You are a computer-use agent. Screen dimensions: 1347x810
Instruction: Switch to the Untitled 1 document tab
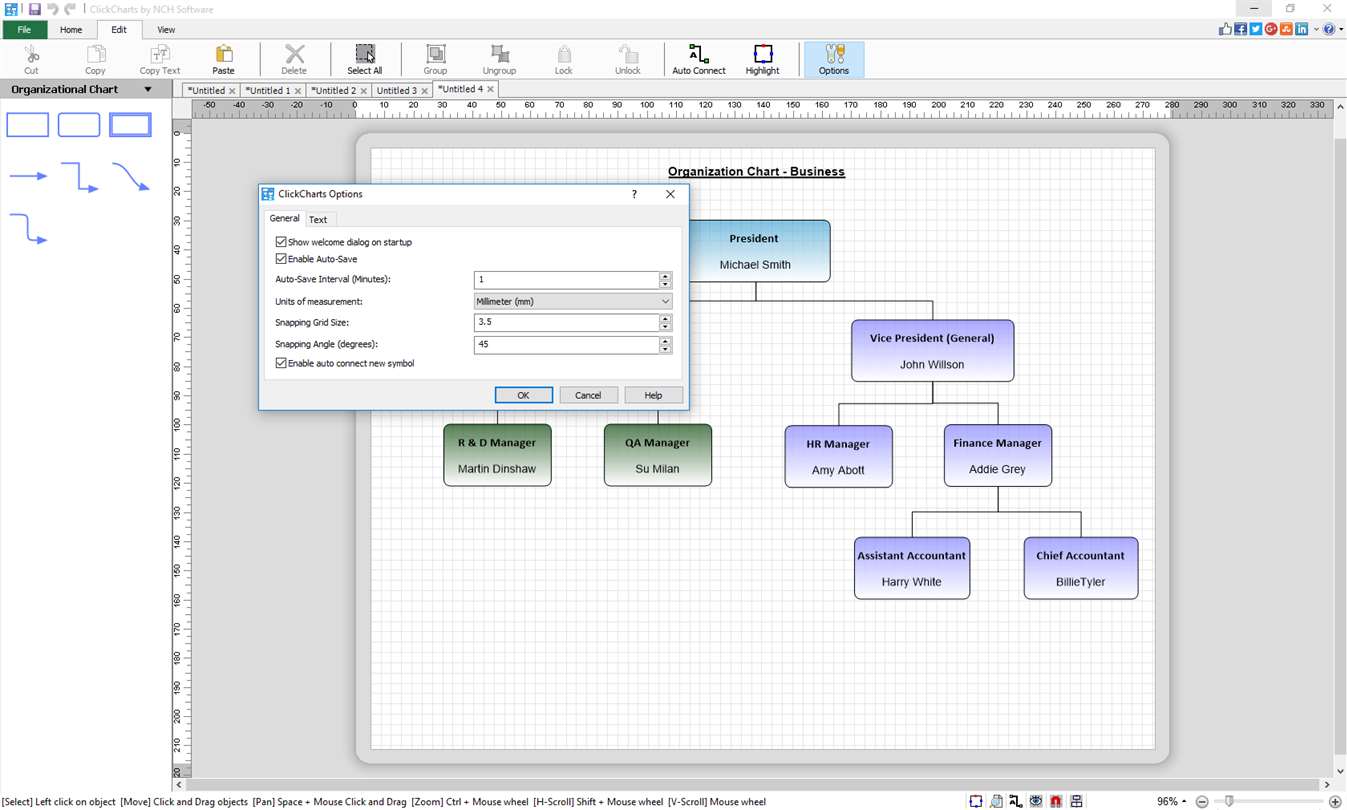267,90
